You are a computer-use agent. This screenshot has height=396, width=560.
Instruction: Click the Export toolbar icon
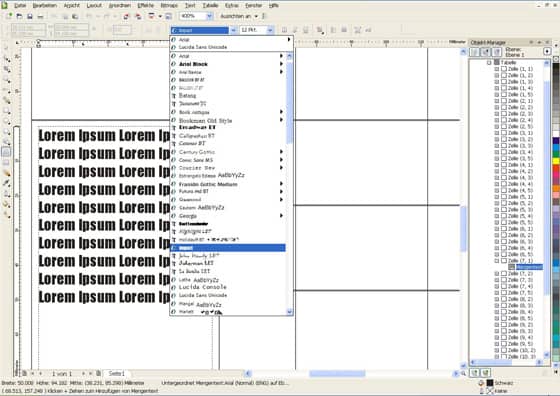pos(138,16)
